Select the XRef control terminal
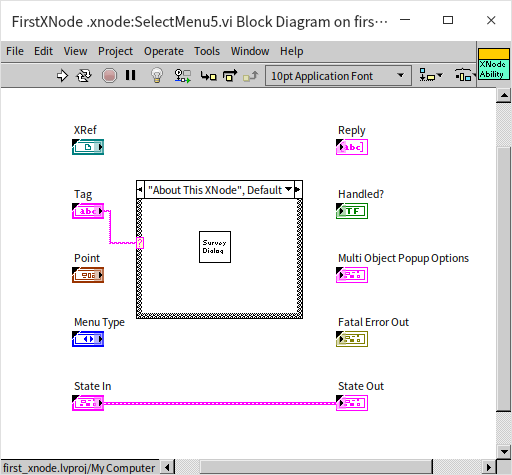The image size is (512, 475). (88, 147)
